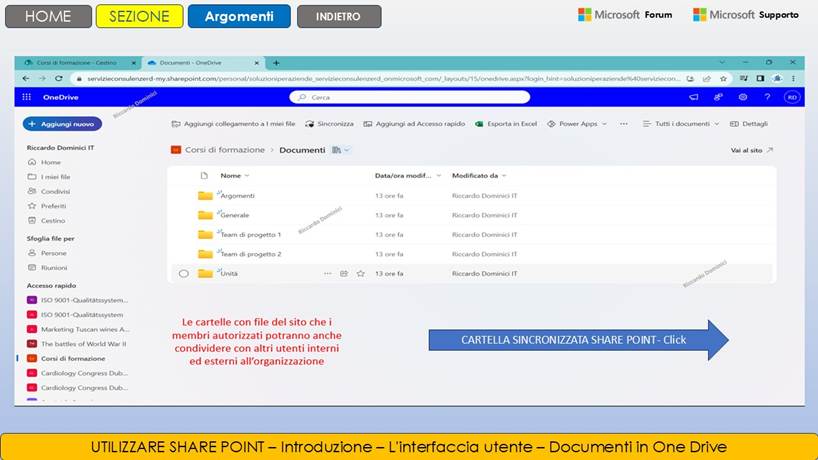Expand the Nome column sort dropdown
The image size is (818, 460).
click(x=247, y=176)
